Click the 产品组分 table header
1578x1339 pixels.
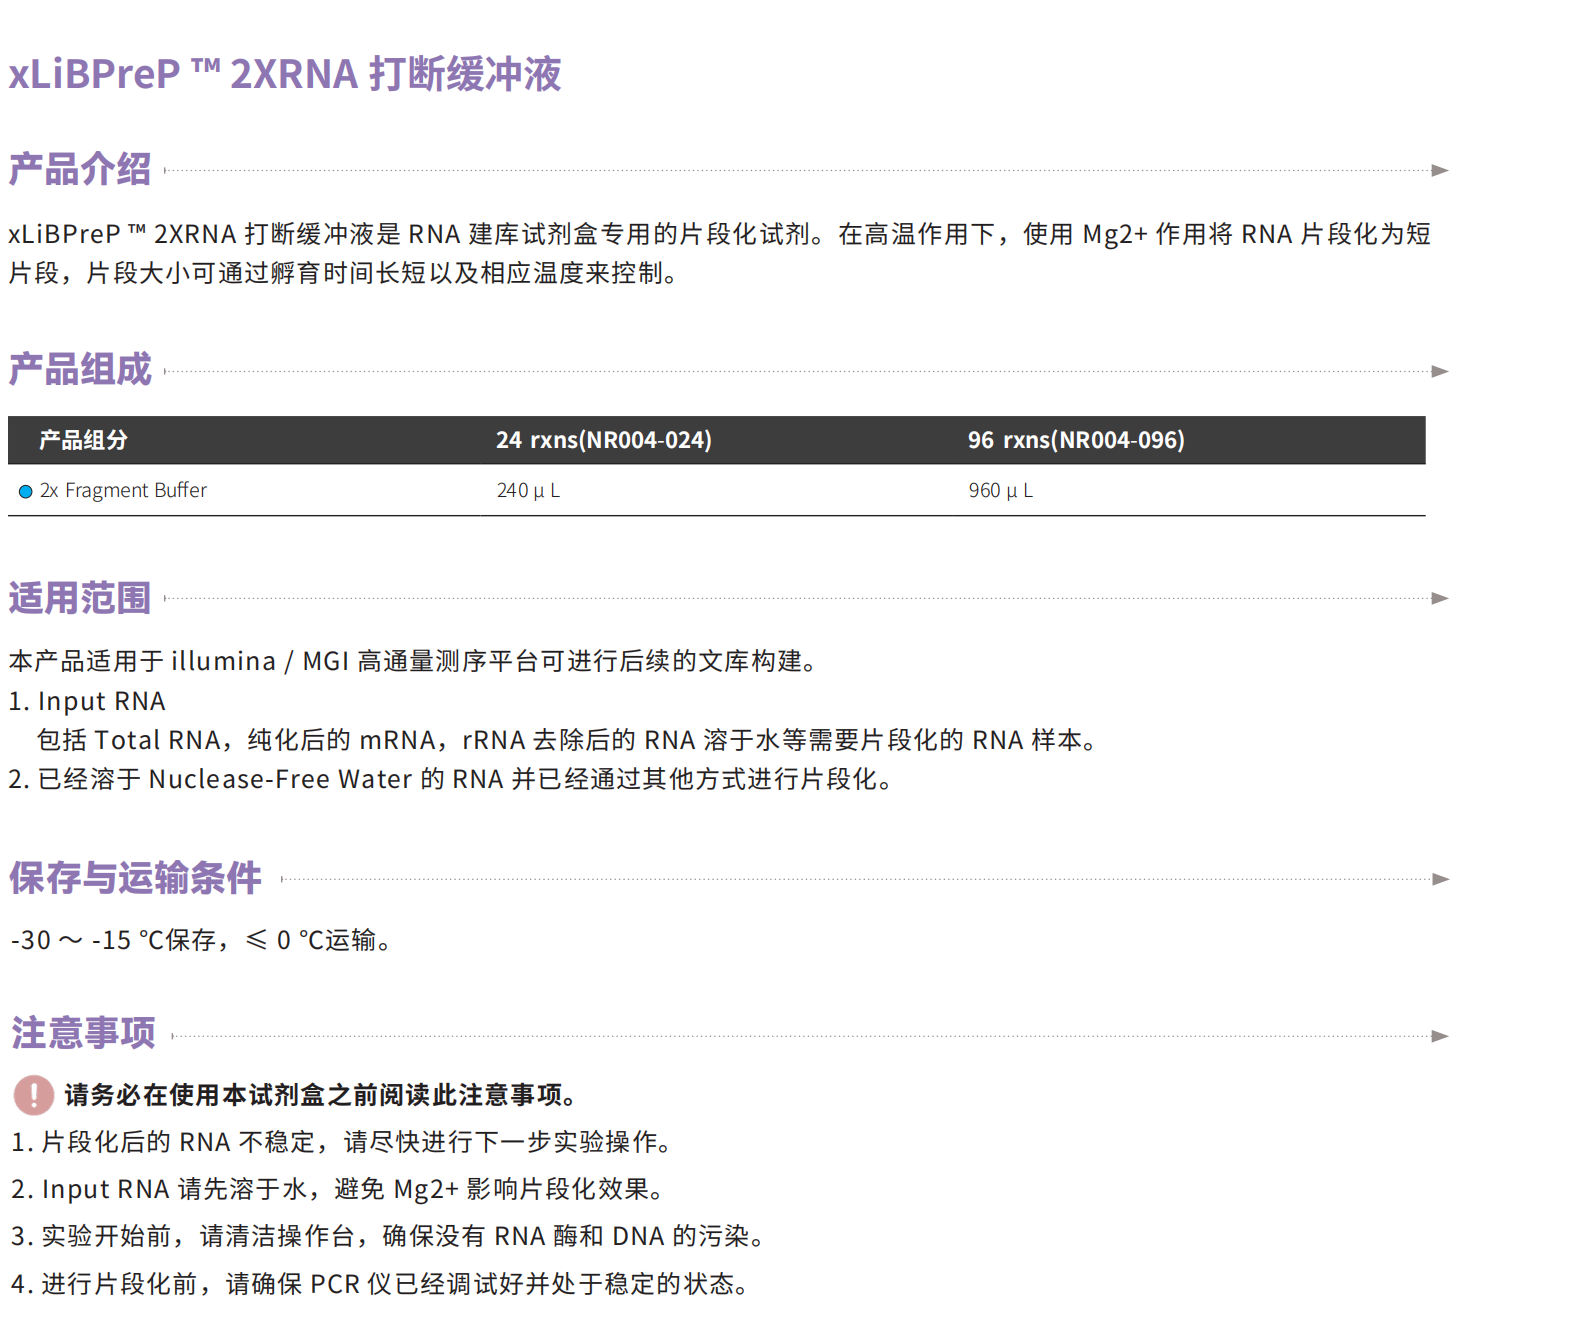(83, 440)
